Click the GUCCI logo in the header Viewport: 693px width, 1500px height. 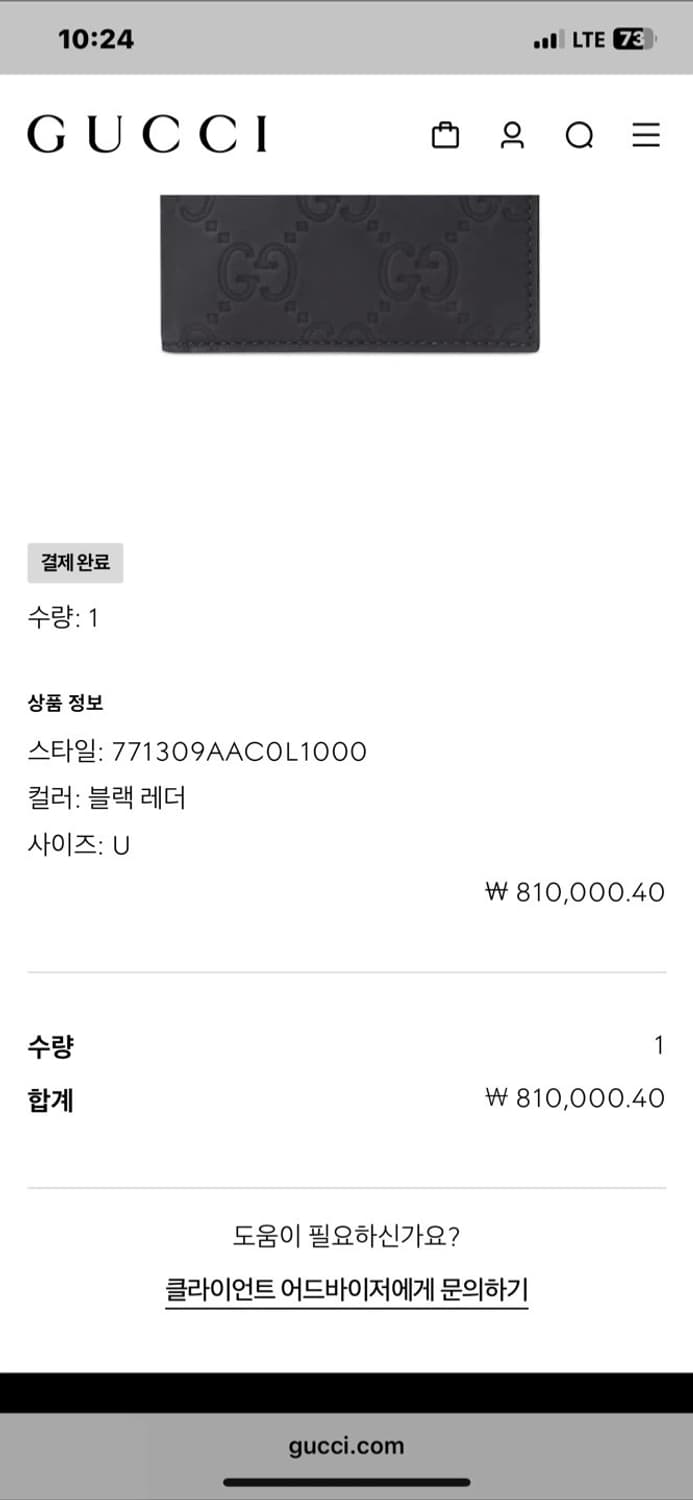click(x=148, y=135)
